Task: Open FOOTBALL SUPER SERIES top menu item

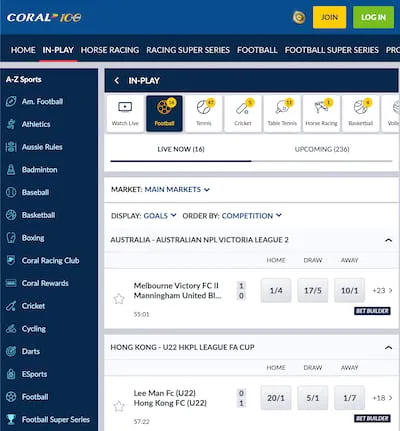Action: 332,50
